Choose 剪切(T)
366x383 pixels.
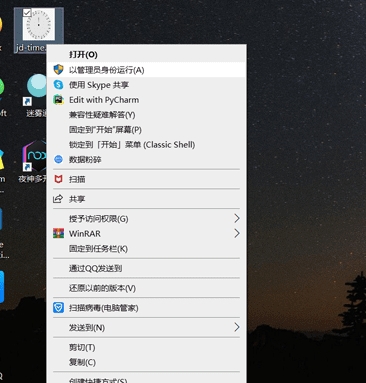click(x=147, y=347)
